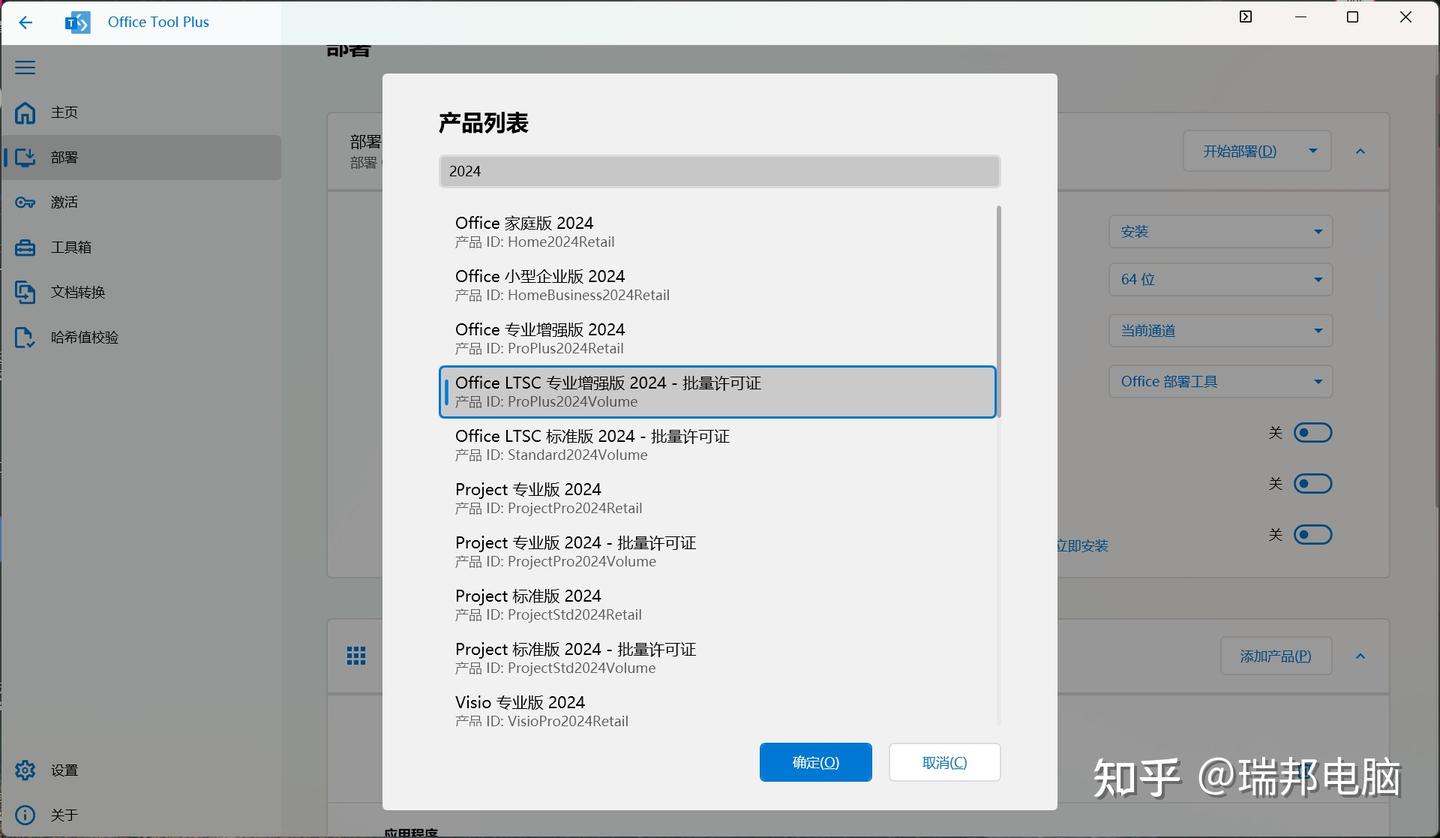
Task: Collapse the deploy section chevron
Action: [x=1360, y=151]
